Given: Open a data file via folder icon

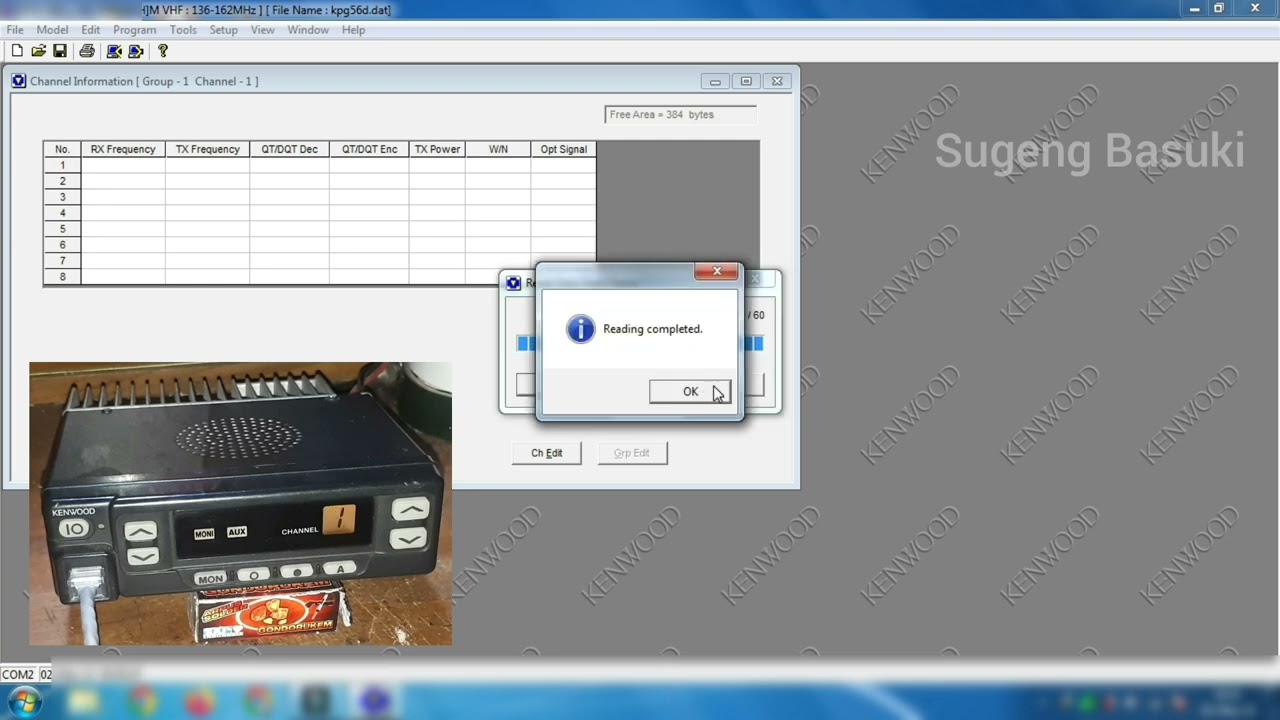Looking at the screenshot, I should click(x=38, y=51).
